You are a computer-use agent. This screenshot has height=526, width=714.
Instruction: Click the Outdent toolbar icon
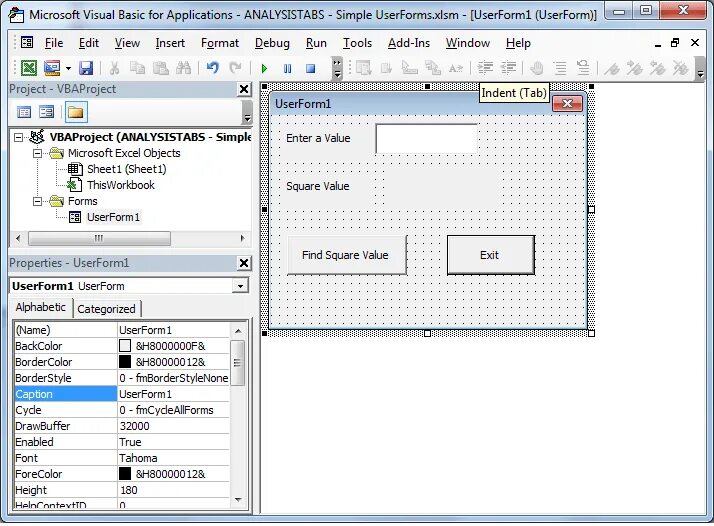(508, 68)
